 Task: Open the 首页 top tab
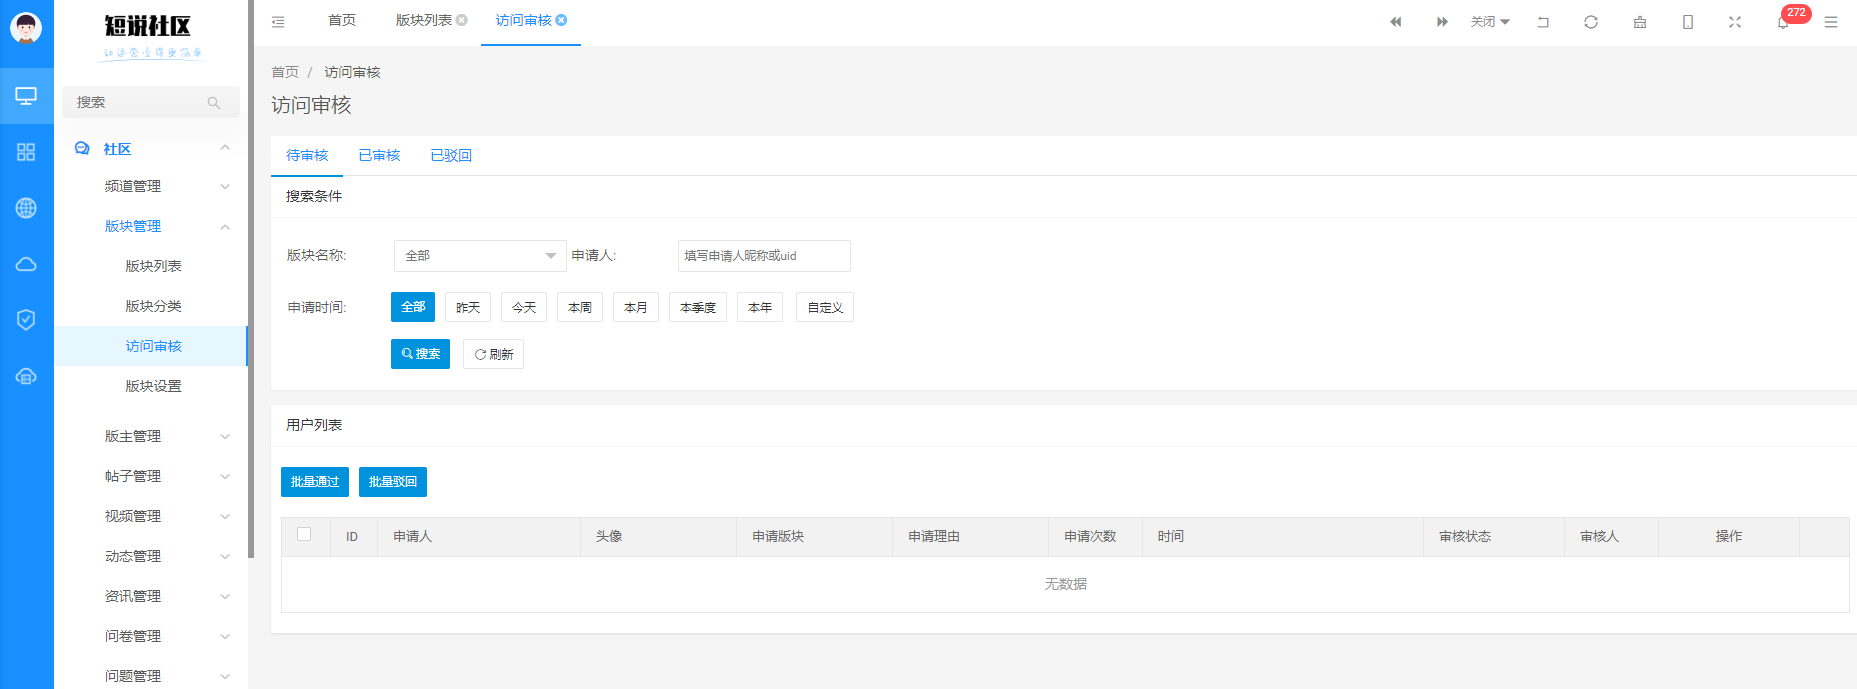(x=342, y=20)
